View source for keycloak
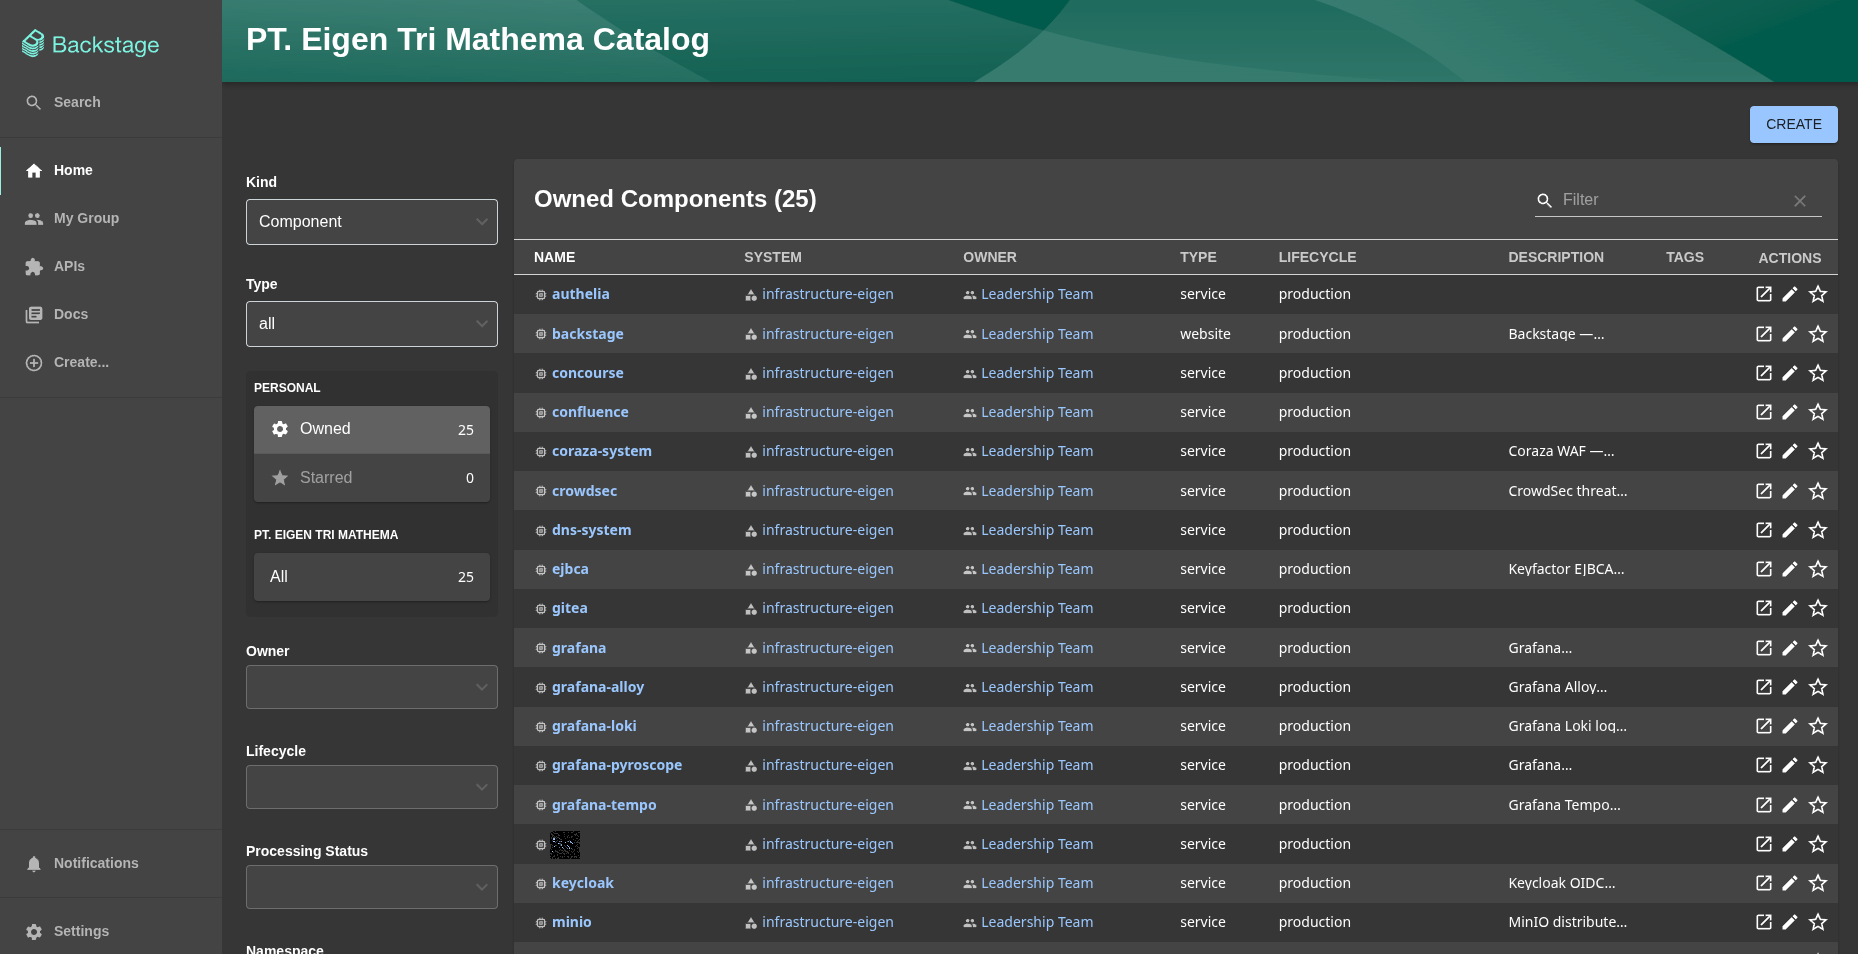 1764,883
